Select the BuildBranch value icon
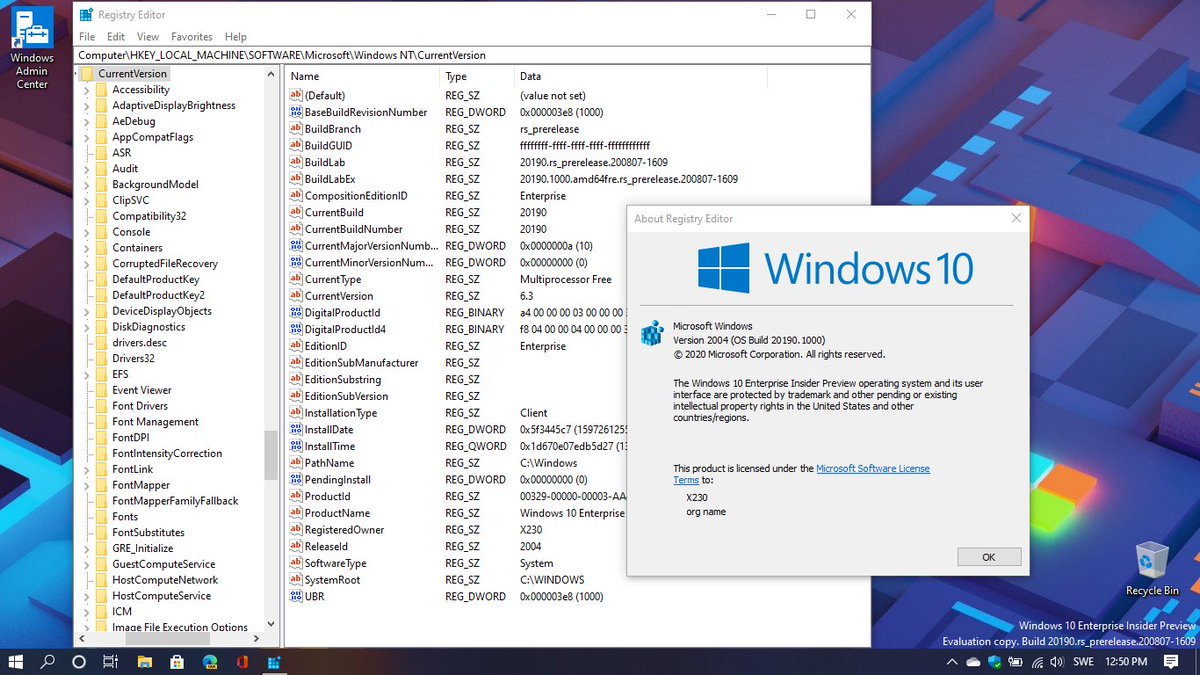Image resolution: width=1200 pixels, height=675 pixels. (x=295, y=129)
